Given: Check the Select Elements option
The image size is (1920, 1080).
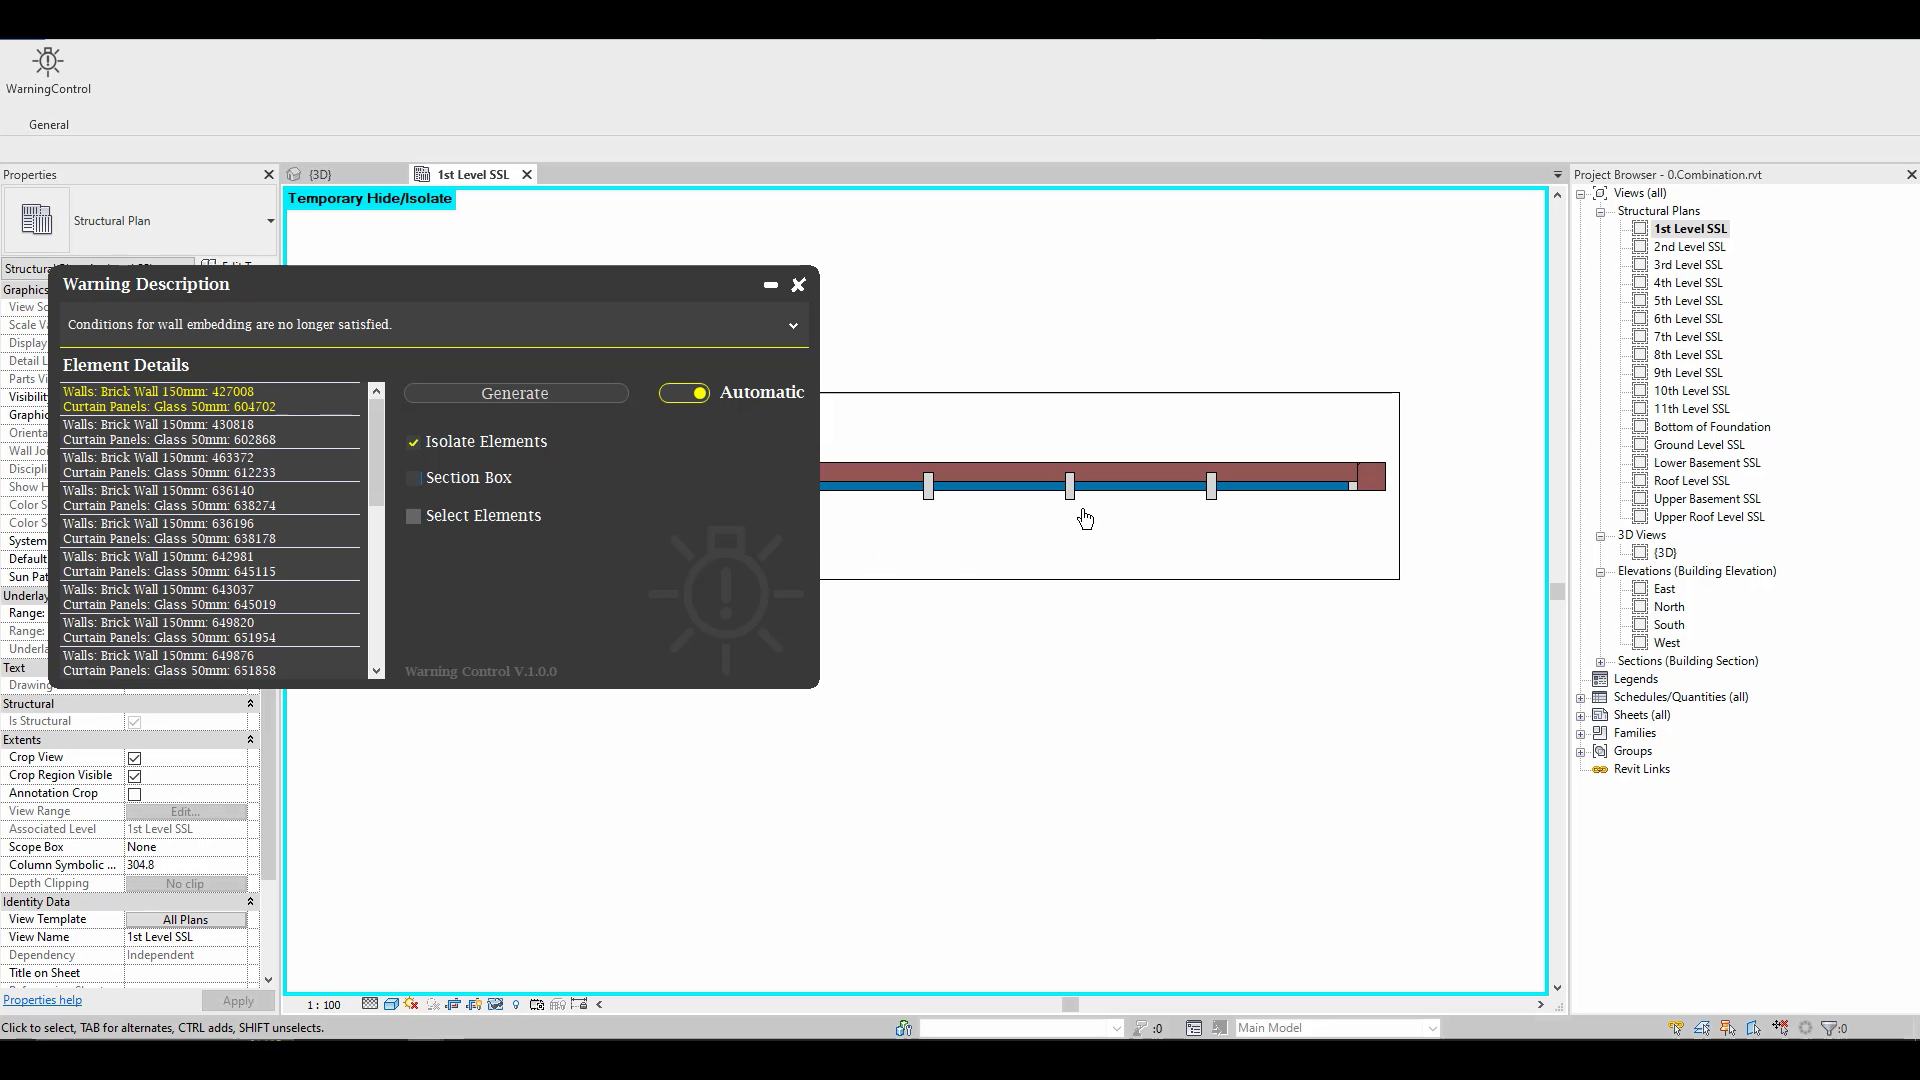Looking at the screenshot, I should (414, 516).
